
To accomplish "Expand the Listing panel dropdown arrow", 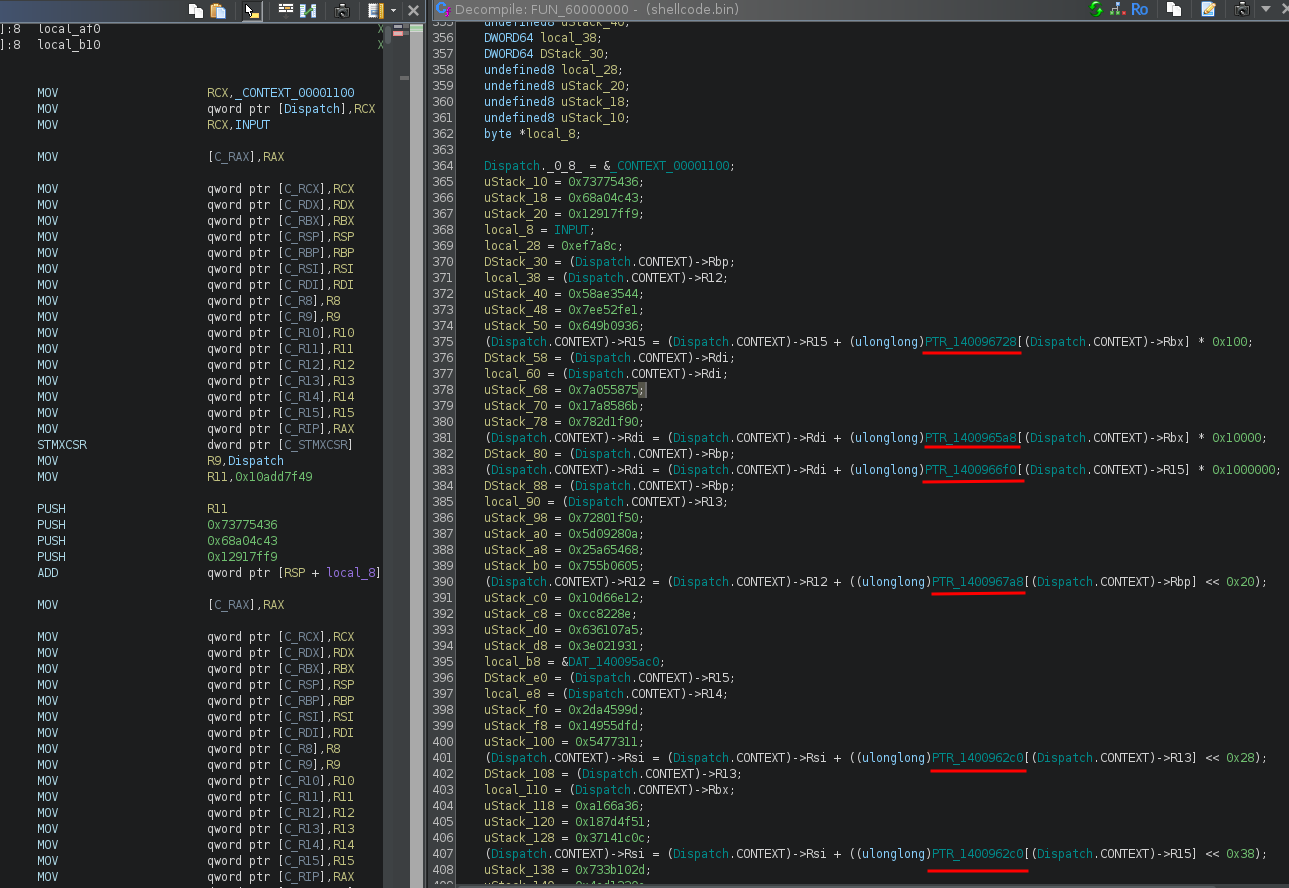I will click(393, 10).
